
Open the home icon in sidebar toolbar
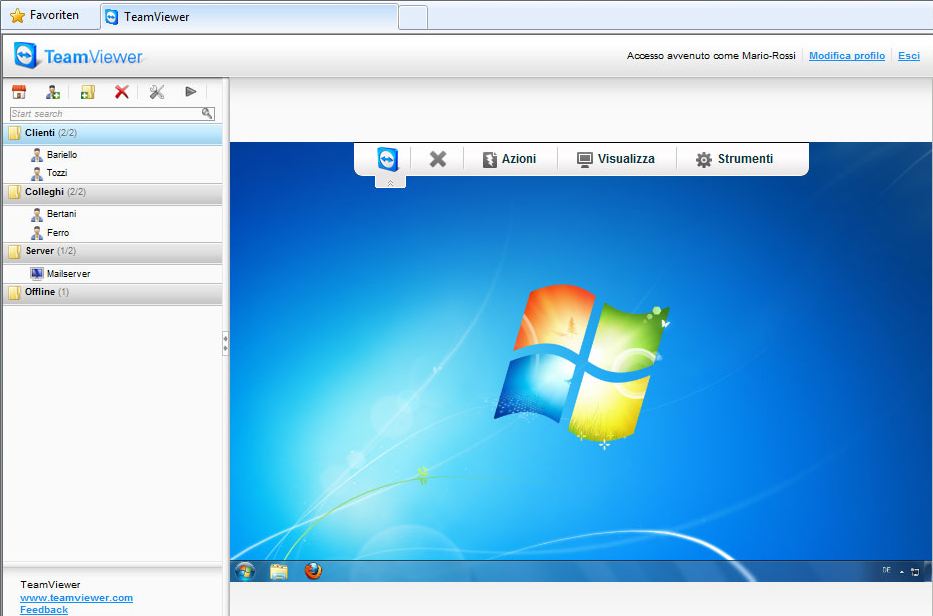tap(19, 92)
